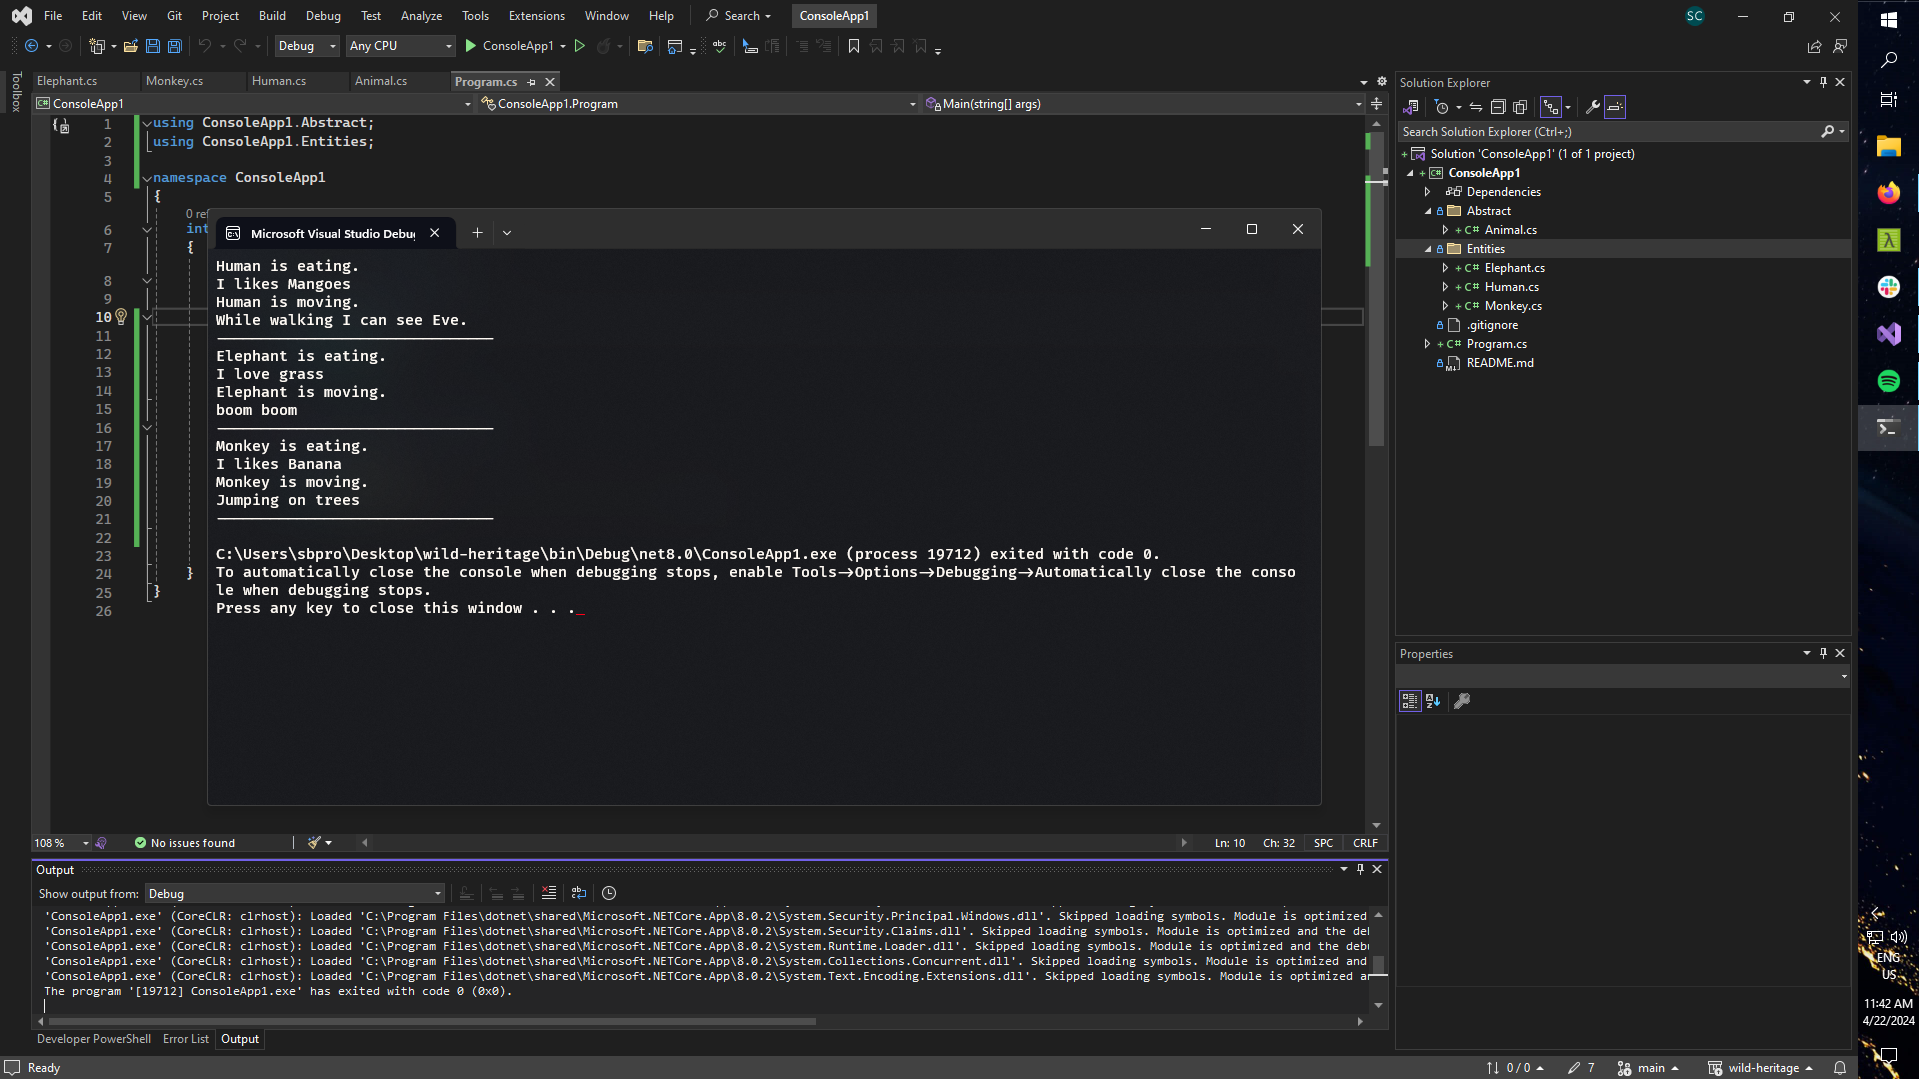Image resolution: width=1919 pixels, height=1079 pixels.
Task: Click the Save All toolbar icon
Action: click(174, 46)
